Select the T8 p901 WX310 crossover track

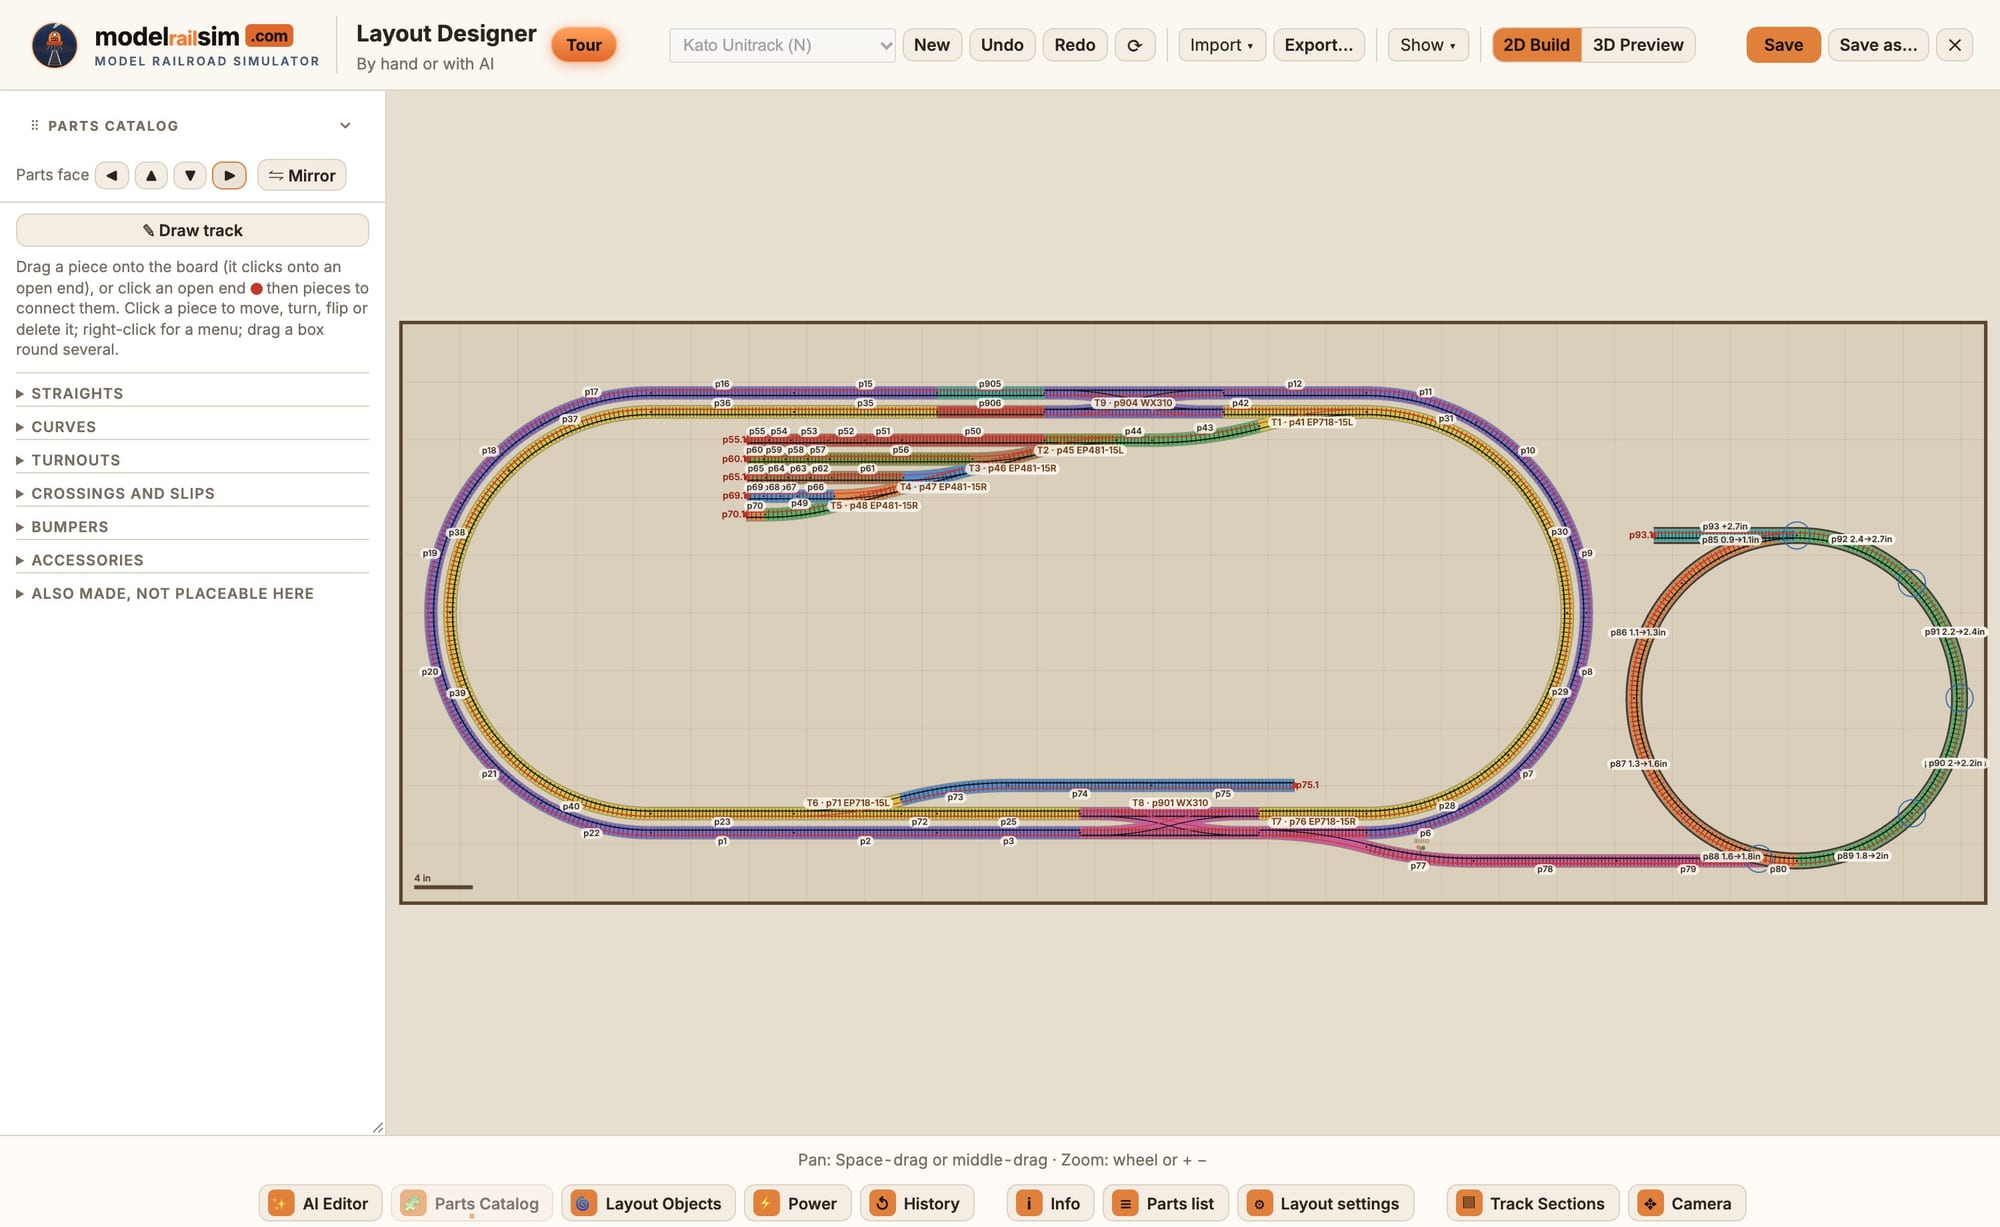tap(1168, 823)
